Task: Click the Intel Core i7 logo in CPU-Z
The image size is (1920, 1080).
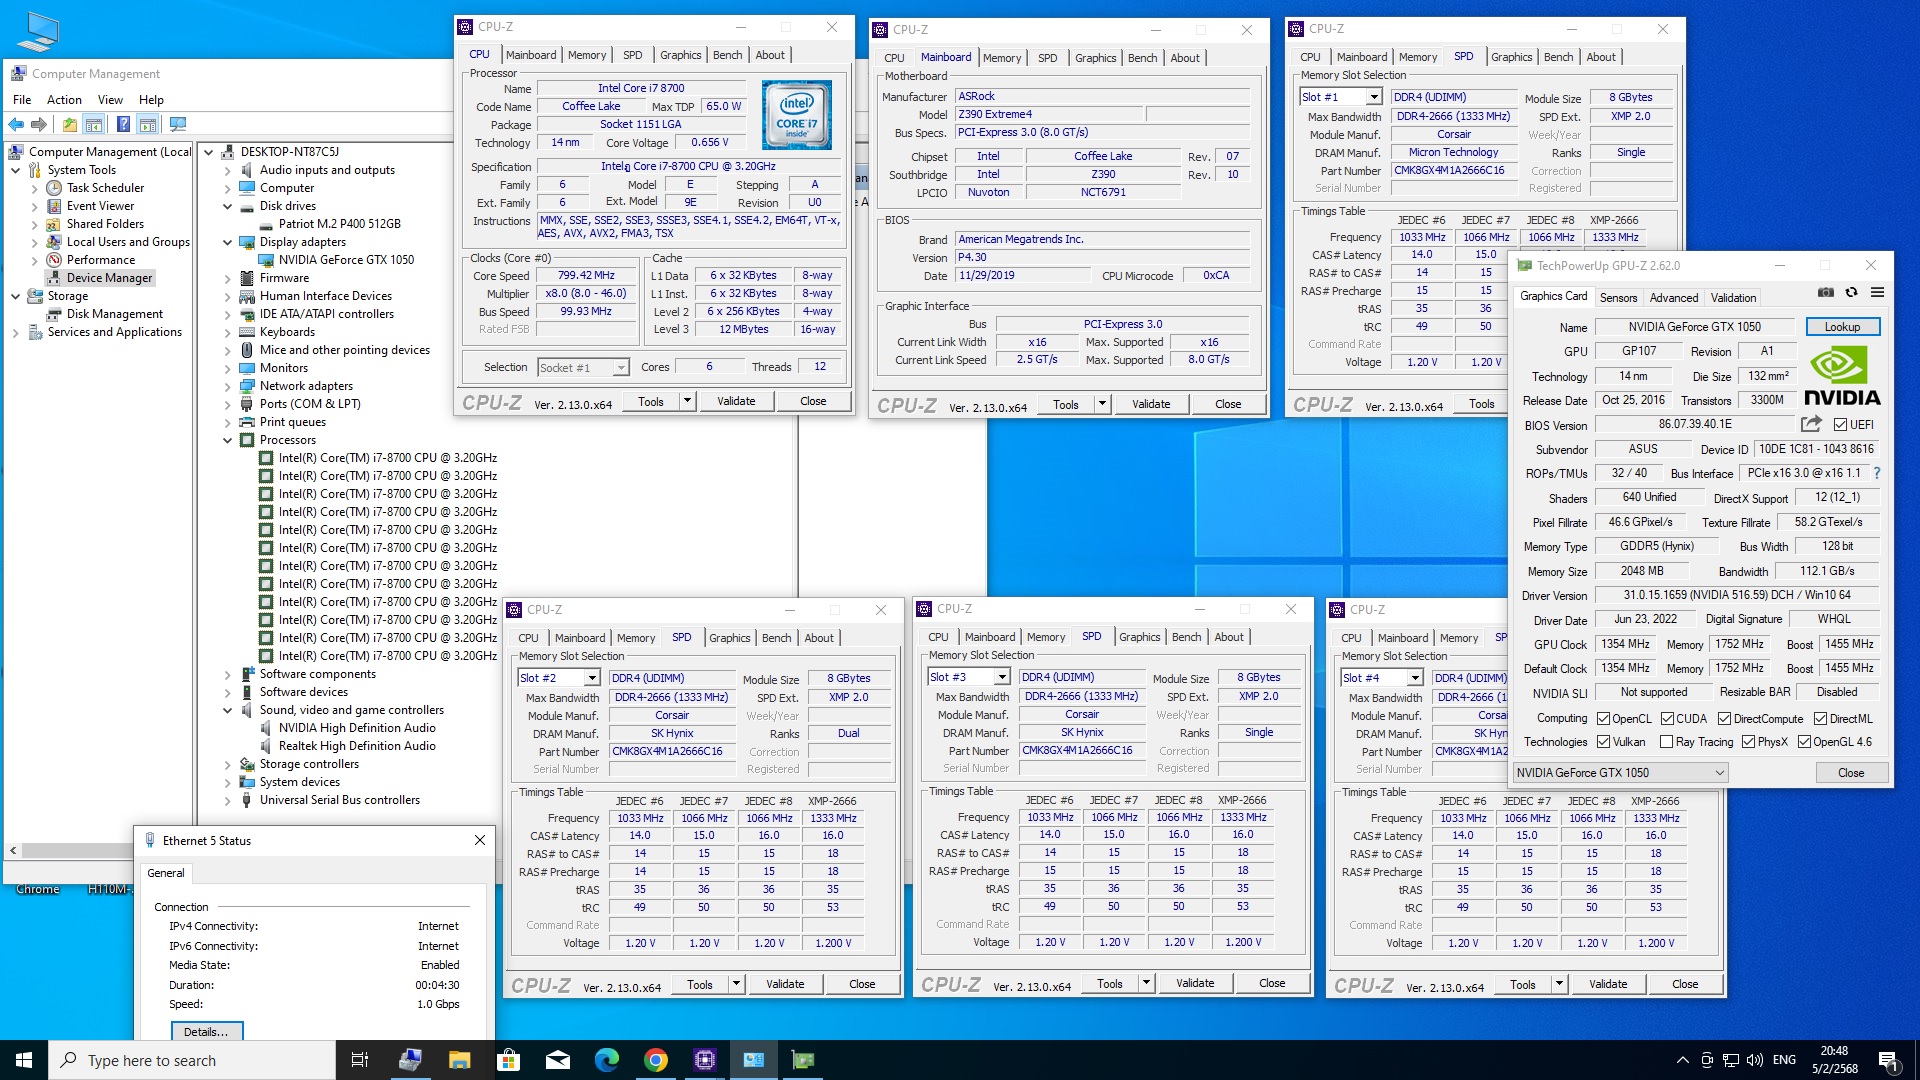Action: (x=796, y=115)
